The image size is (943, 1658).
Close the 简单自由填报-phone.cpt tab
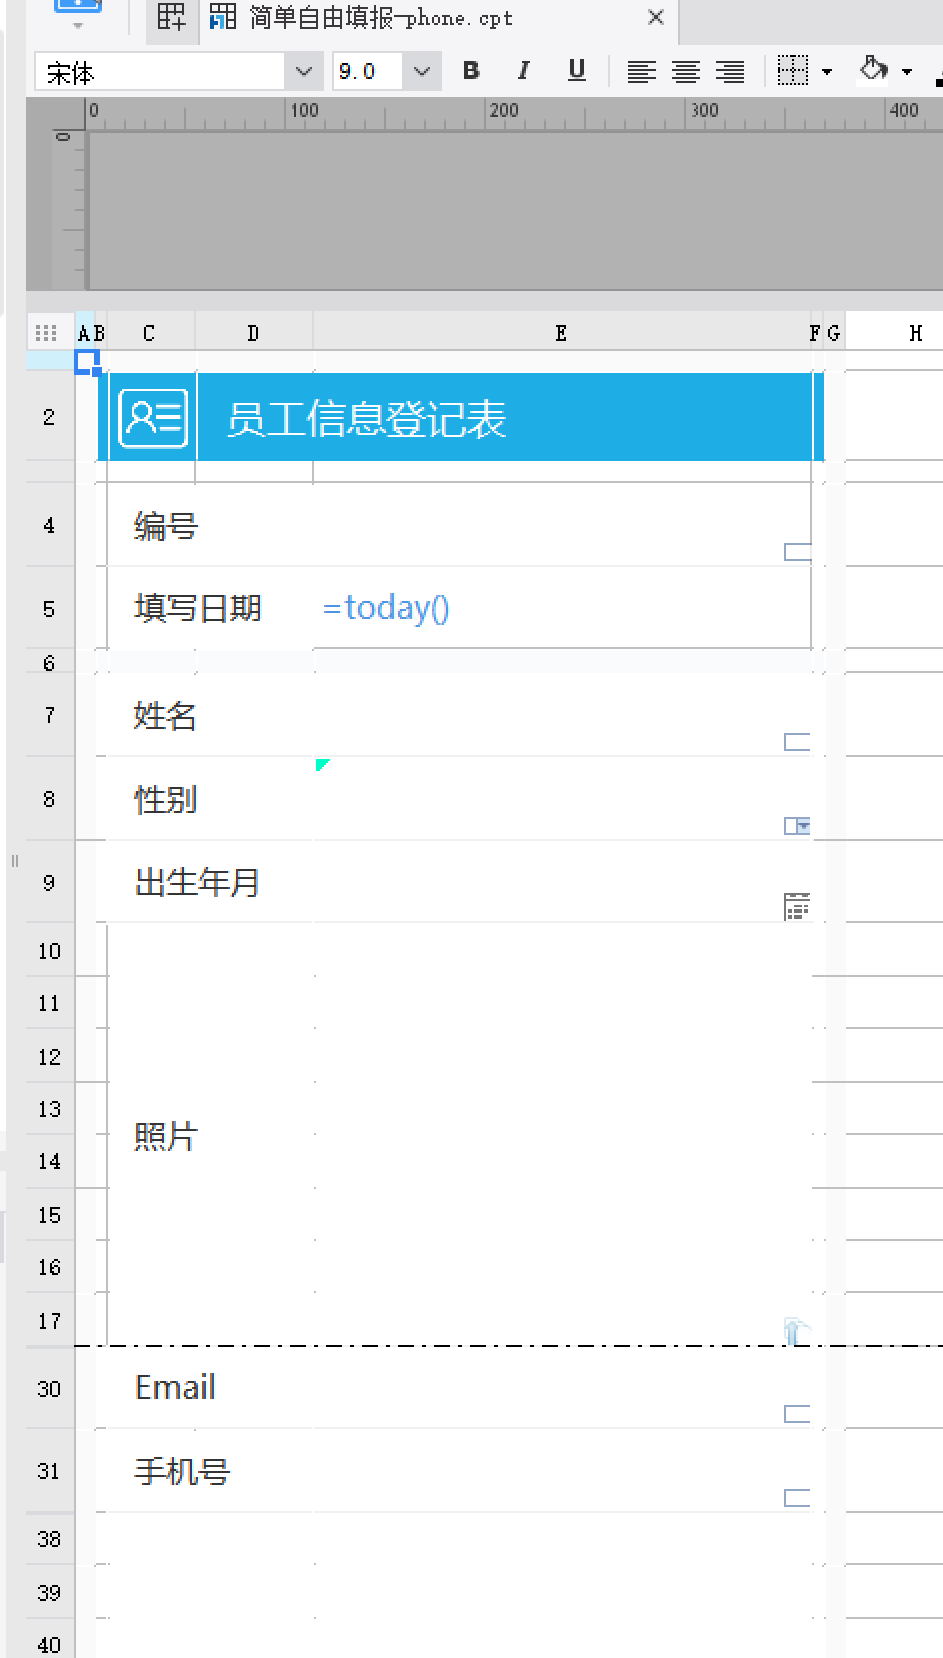point(656,17)
